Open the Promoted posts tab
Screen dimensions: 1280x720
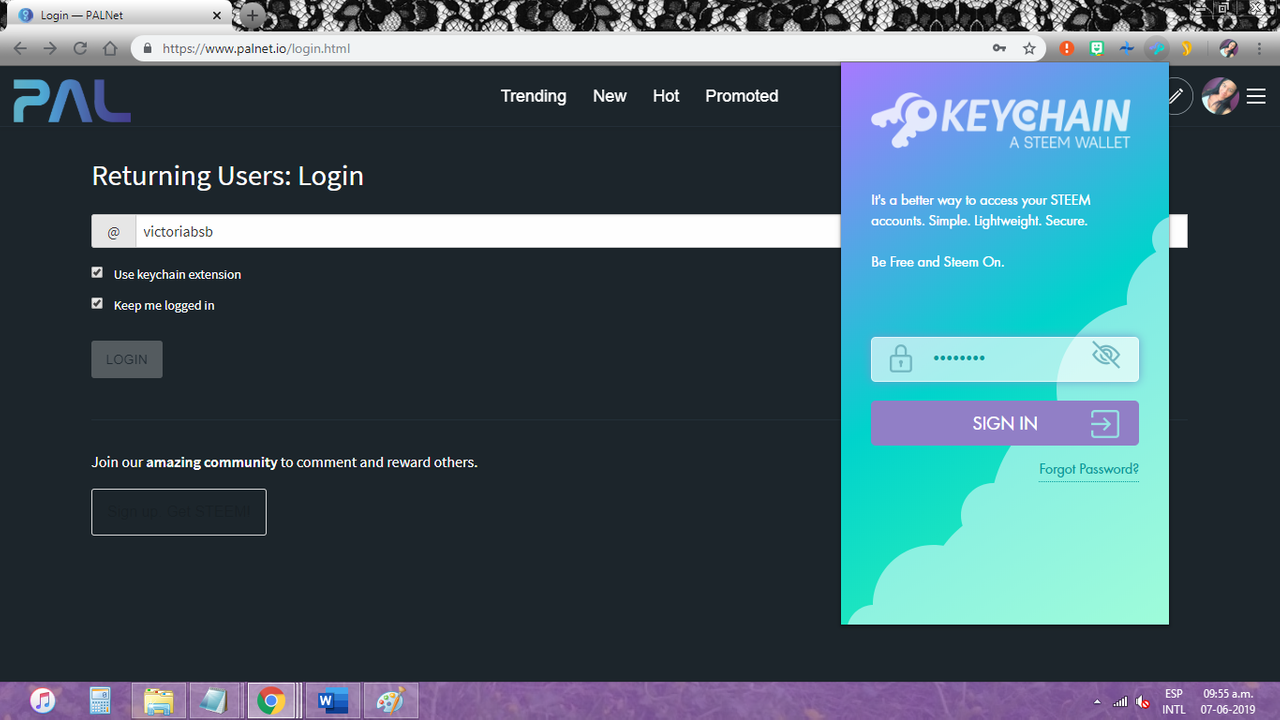click(741, 96)
